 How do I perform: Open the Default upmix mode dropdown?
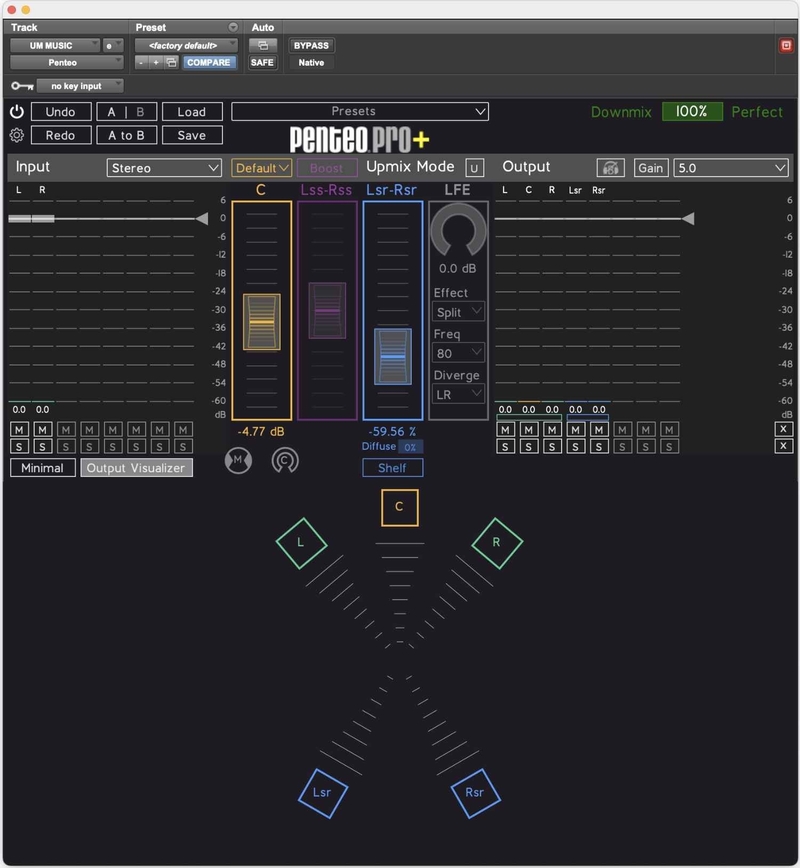click(261, 168)
